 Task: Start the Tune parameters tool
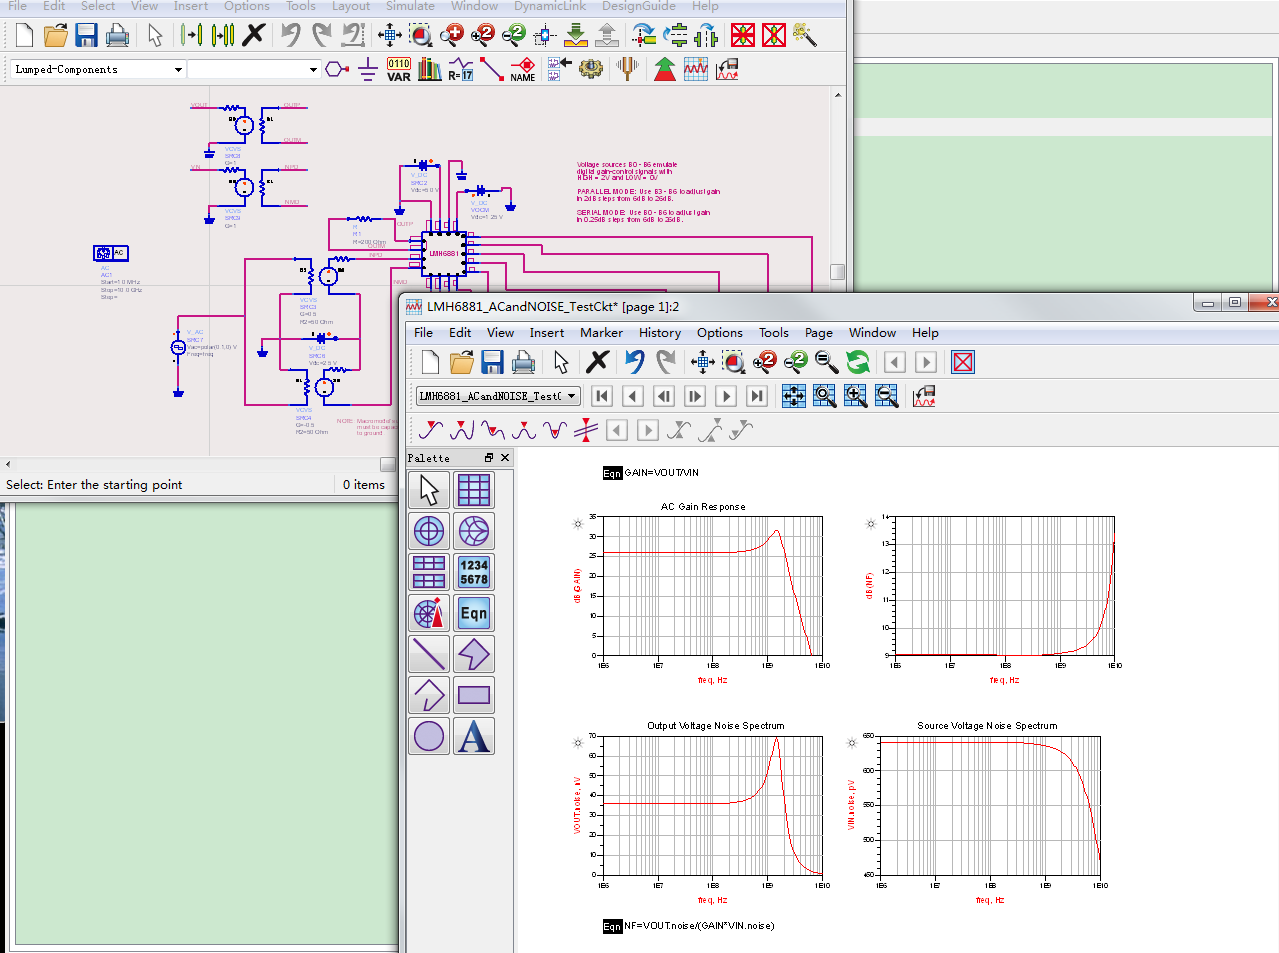(628, 69)
